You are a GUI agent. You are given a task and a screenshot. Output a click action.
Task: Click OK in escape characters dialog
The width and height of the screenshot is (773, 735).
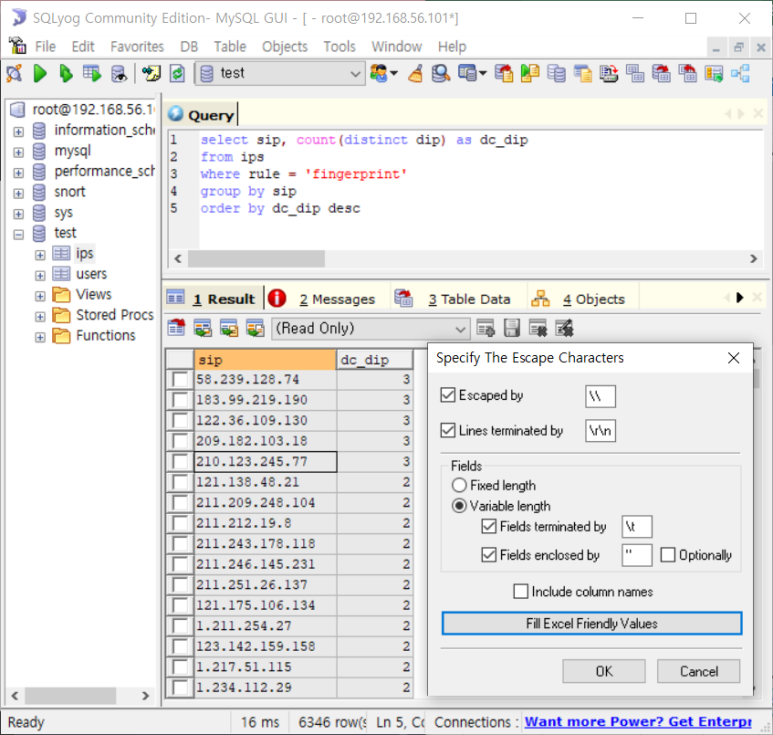pos(604,671)
